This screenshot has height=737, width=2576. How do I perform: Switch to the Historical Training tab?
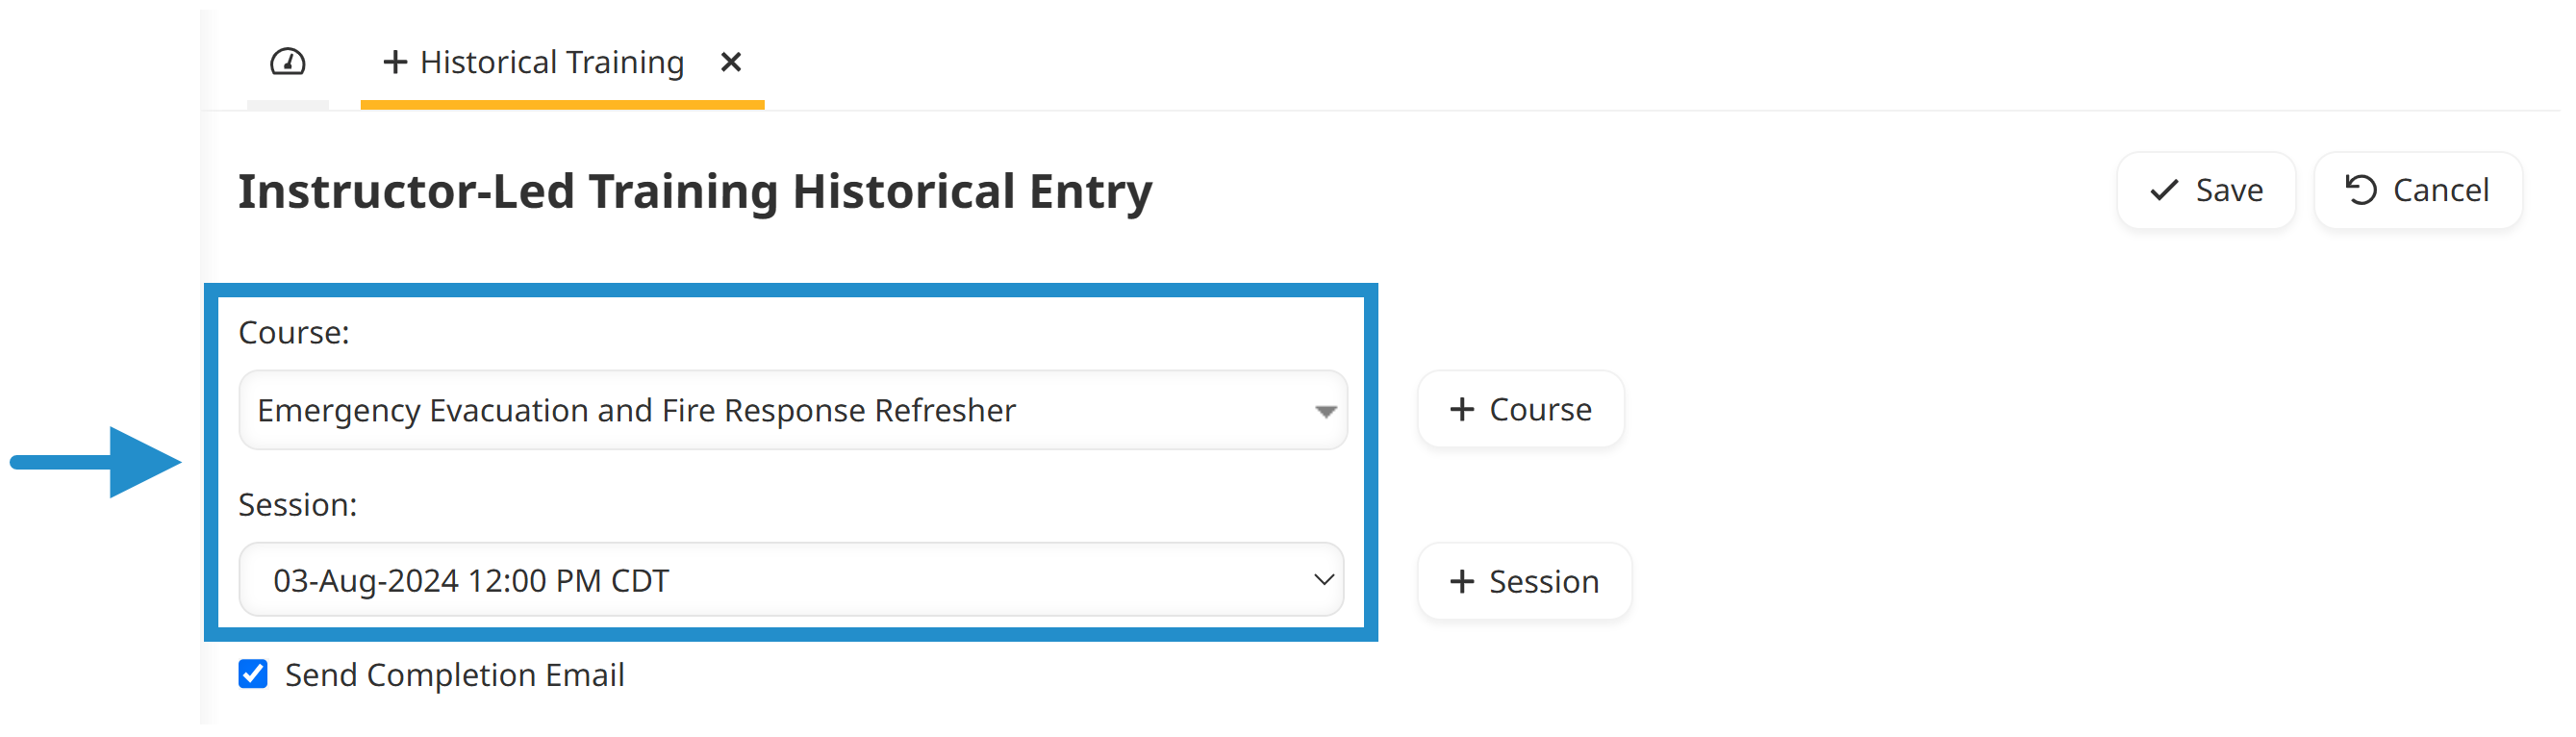click(x=551, y=63)
